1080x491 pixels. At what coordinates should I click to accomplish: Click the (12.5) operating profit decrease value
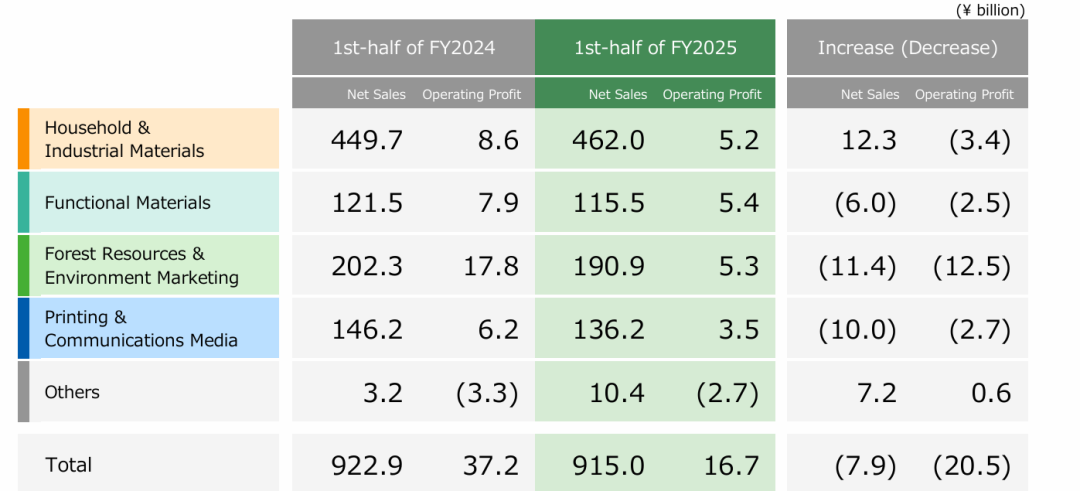click(971, 266)
